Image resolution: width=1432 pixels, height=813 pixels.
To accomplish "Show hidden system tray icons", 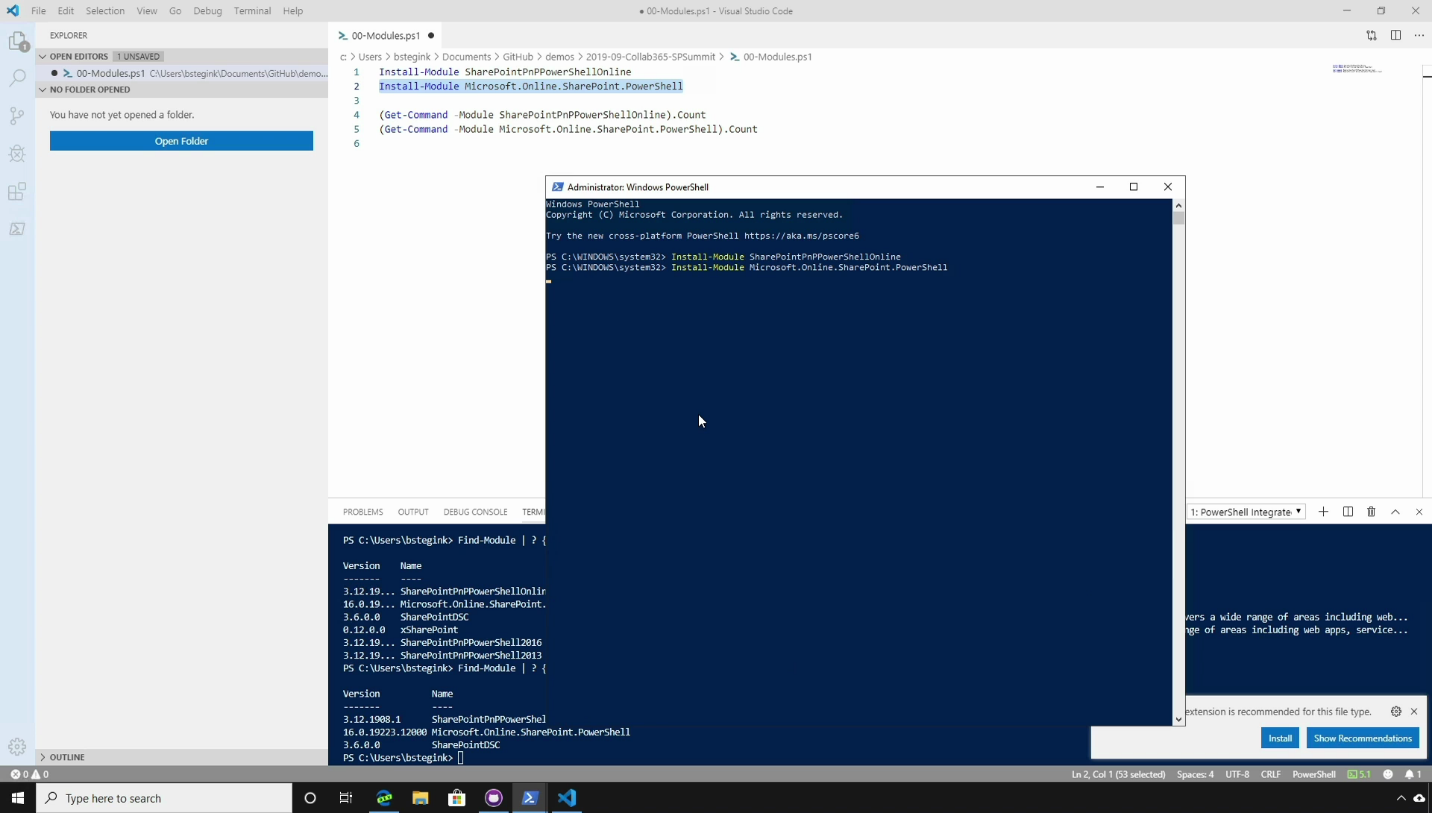I will click(1401, 798).
